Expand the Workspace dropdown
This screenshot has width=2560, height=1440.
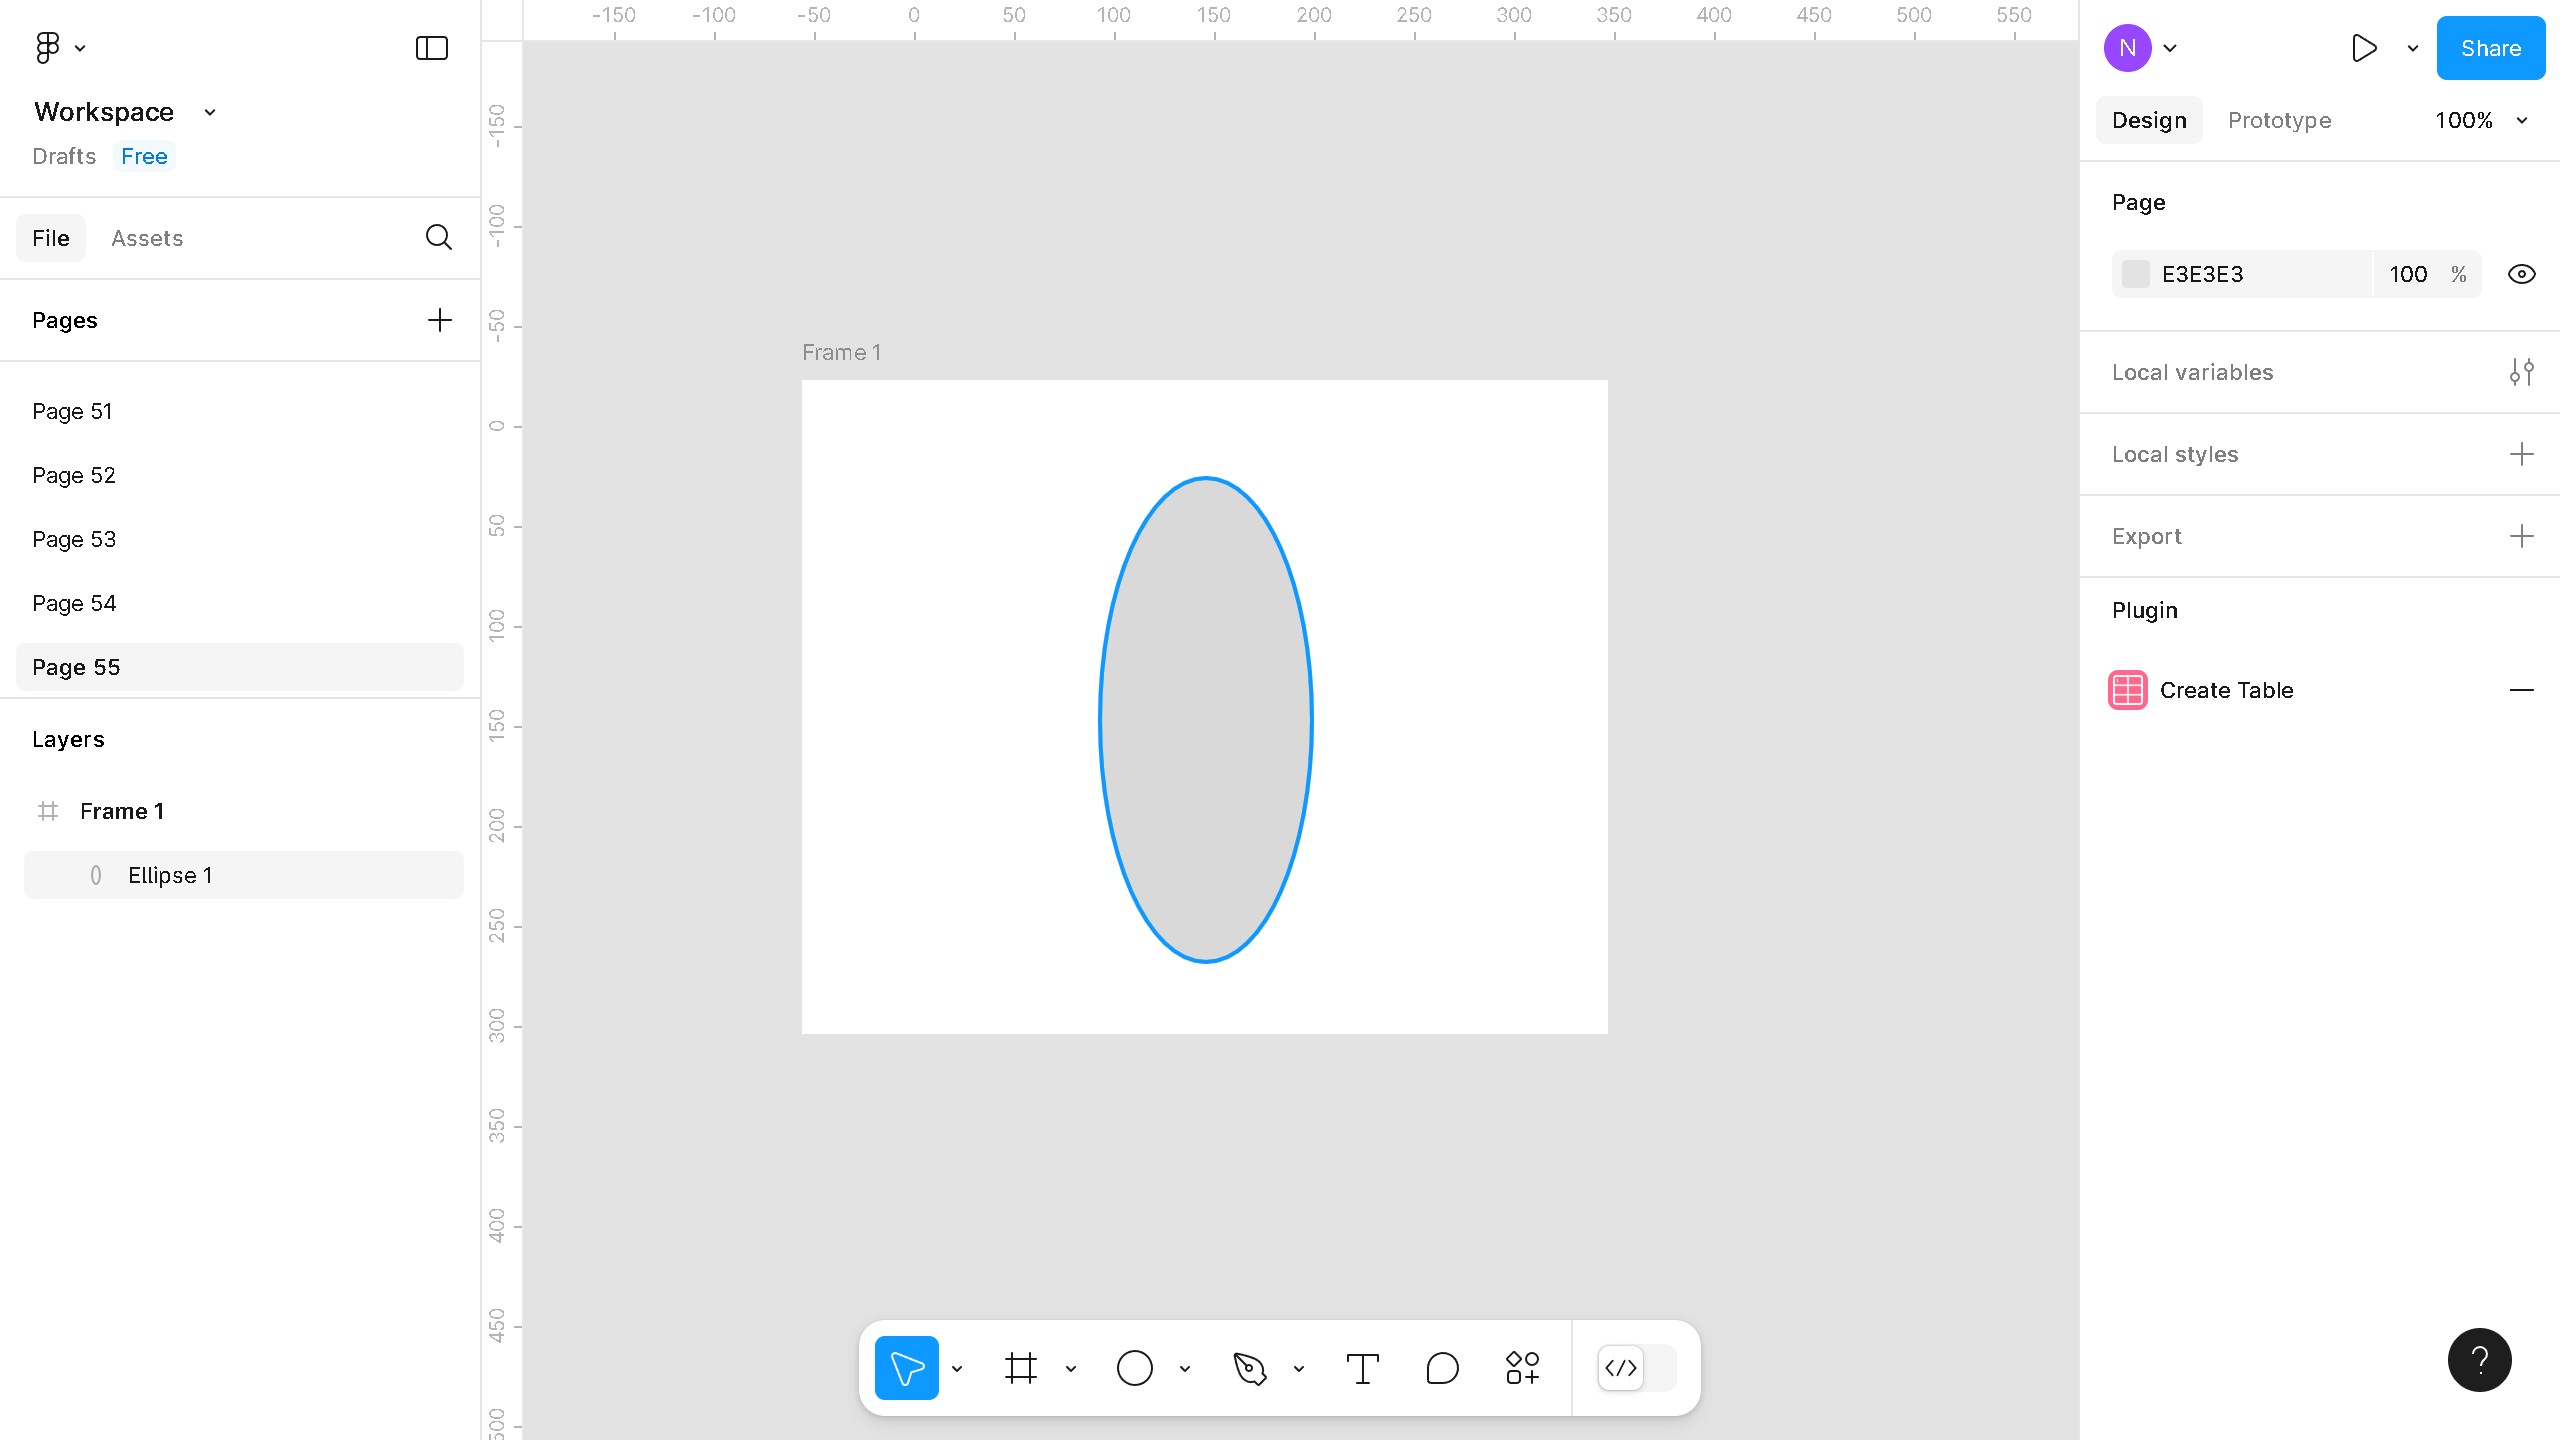pos(209,111)
